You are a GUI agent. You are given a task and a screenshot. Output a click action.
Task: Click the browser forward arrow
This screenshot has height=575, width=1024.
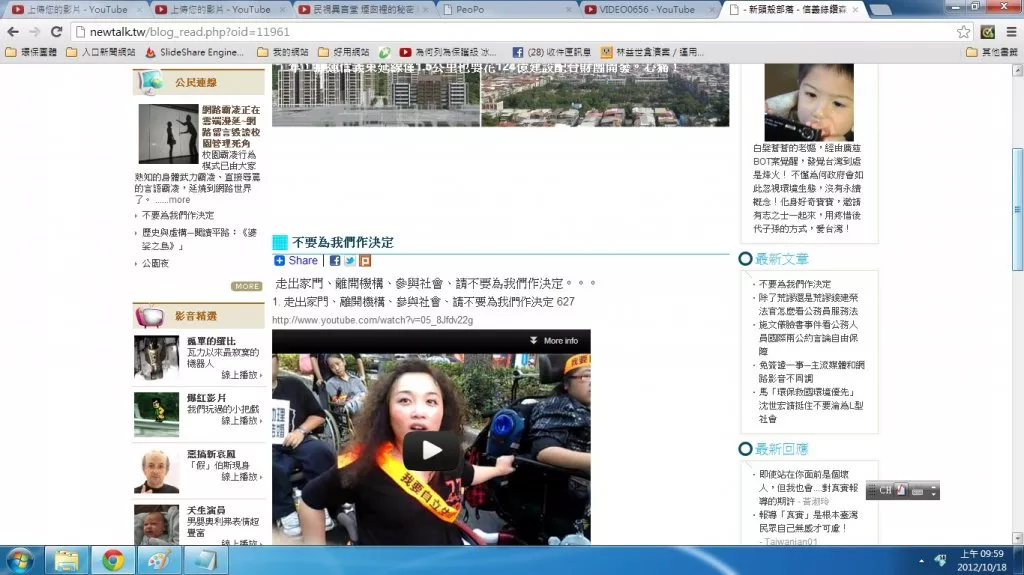[x=35, y=31]
